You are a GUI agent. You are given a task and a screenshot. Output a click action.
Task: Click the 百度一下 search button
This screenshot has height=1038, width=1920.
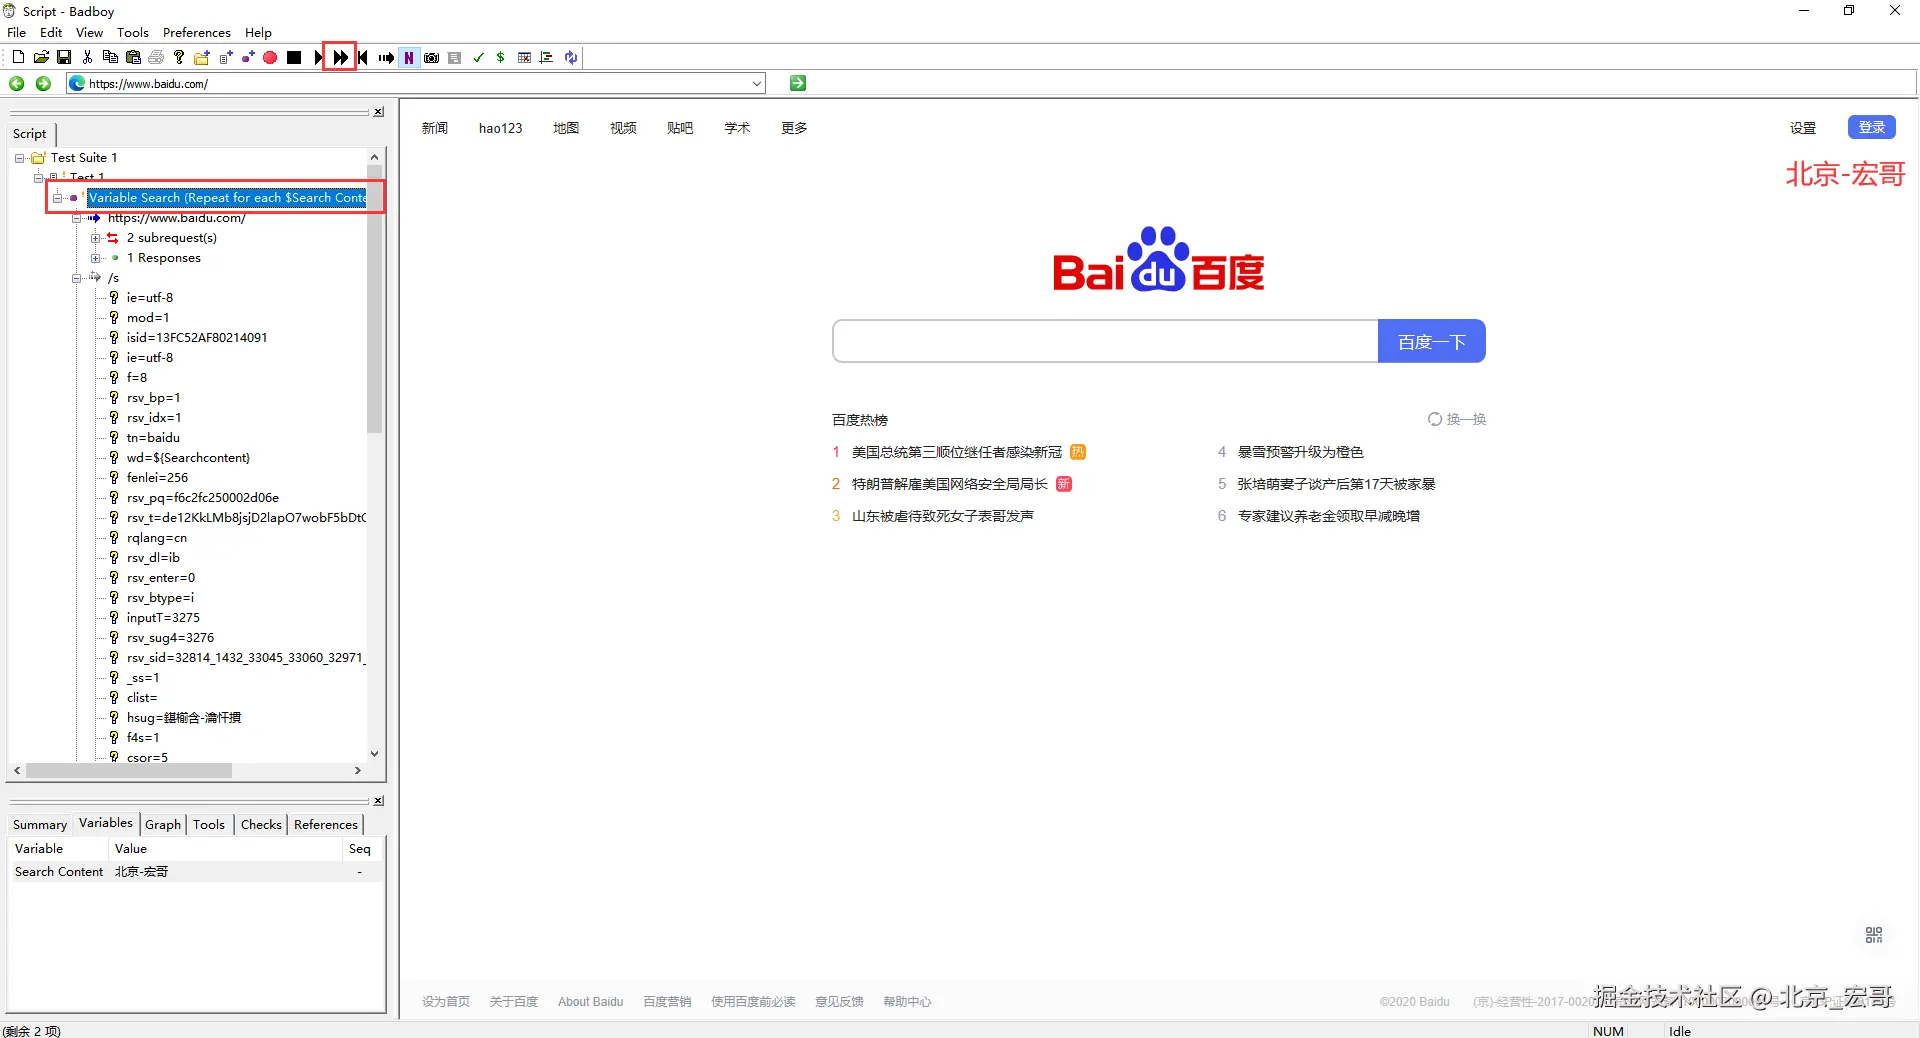coord(1431,342)
